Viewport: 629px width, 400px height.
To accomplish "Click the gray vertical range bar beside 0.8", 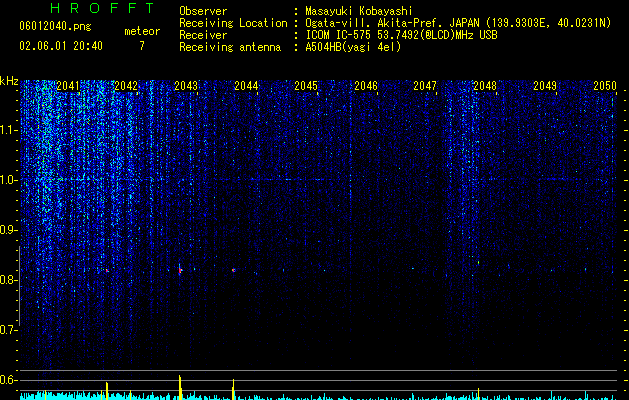I will point(19,286).
